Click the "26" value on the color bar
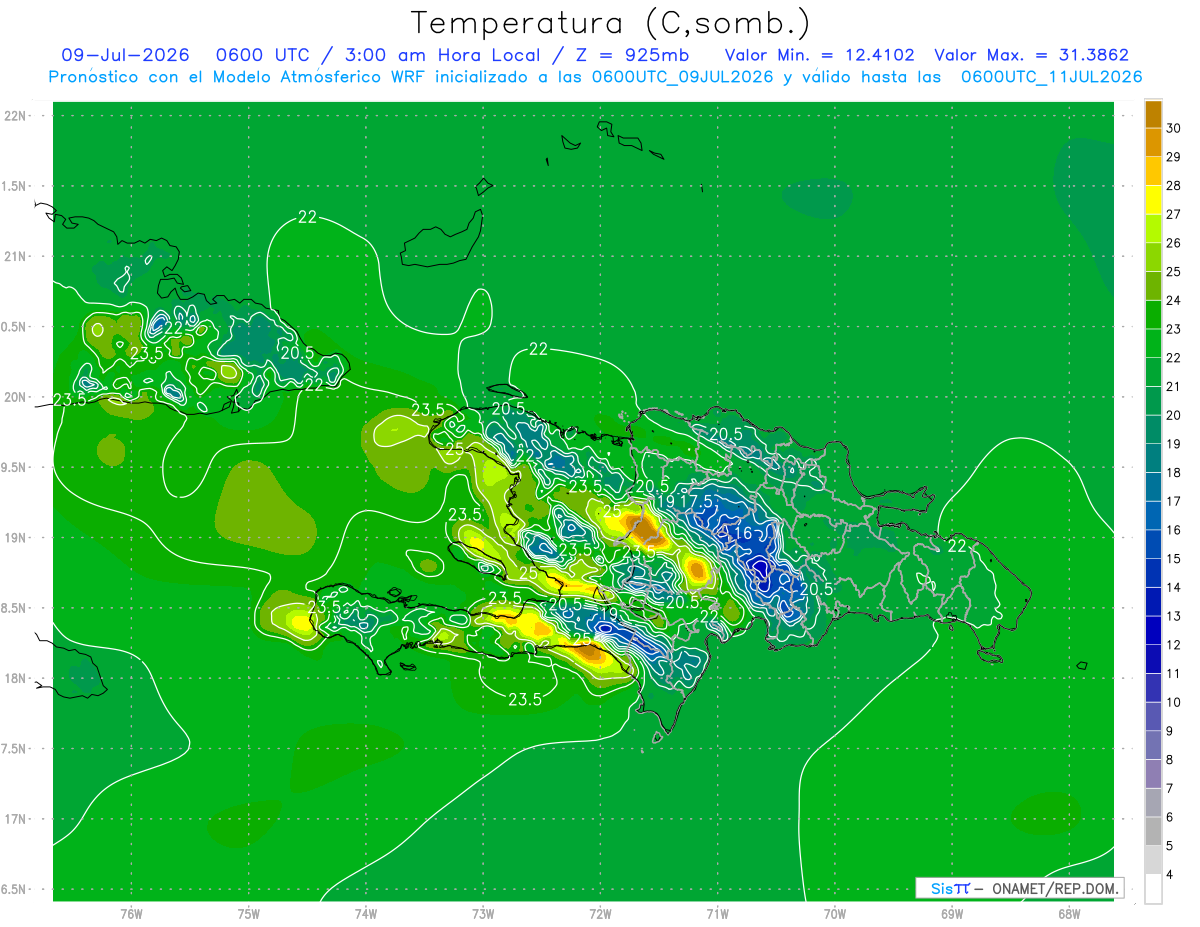Screen dimensions: 1200x927 (x=1174, y=243)
